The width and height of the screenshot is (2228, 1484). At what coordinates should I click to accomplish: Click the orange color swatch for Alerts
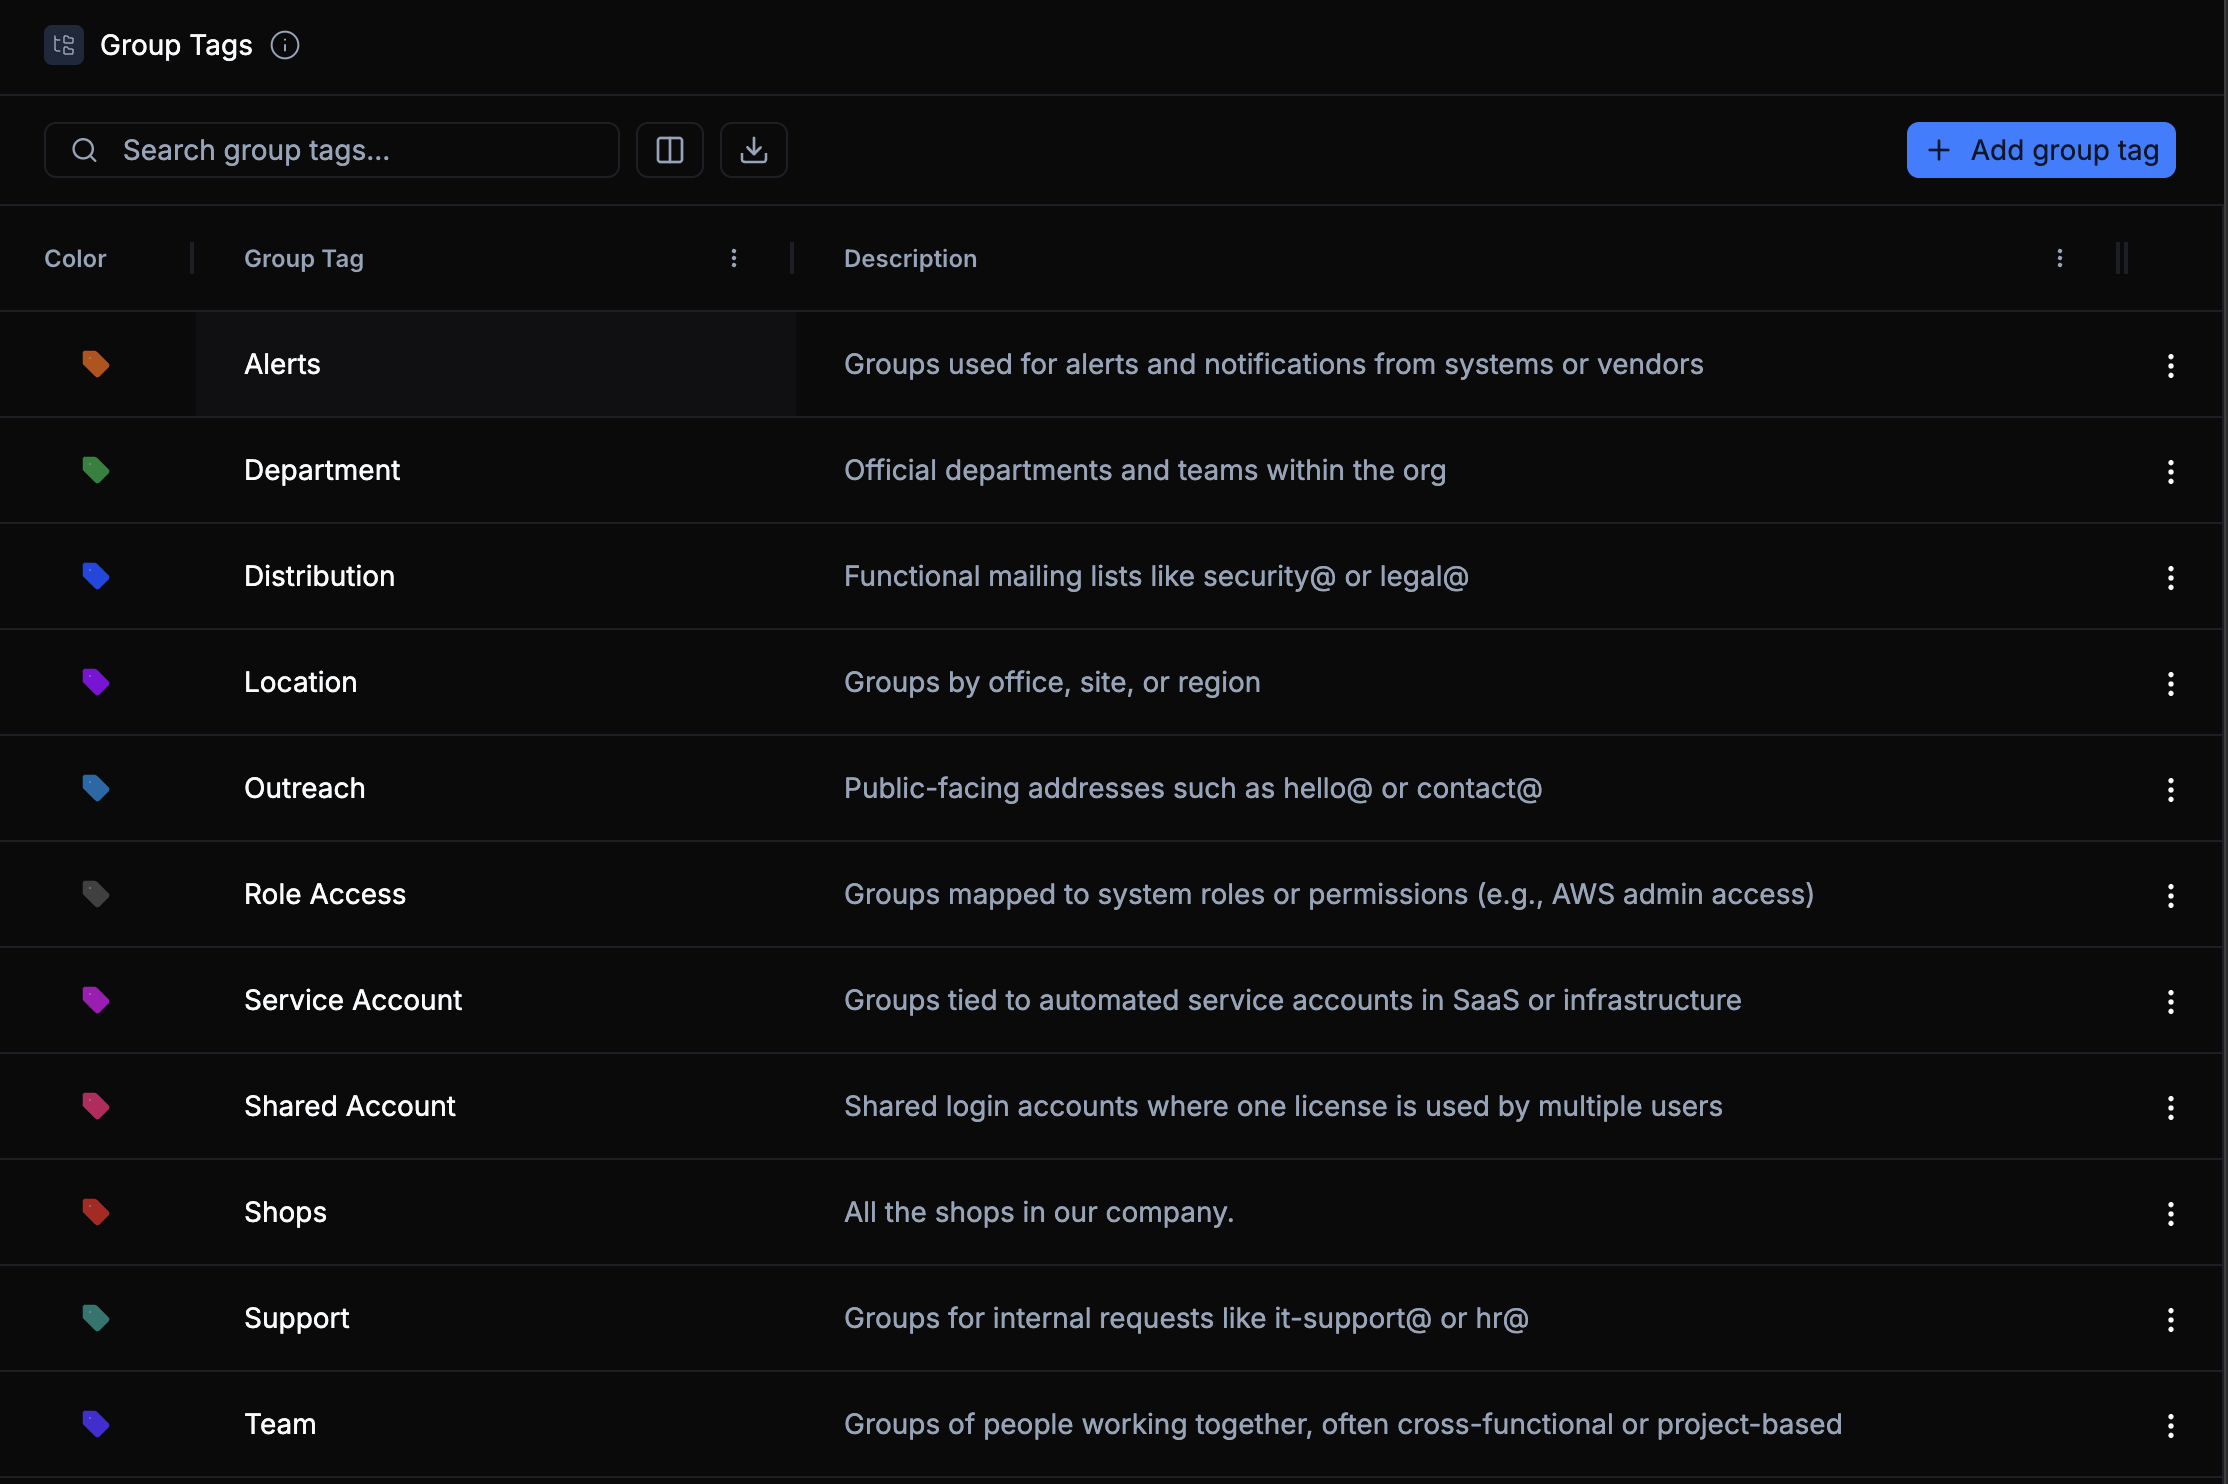[x=96, y=364]
